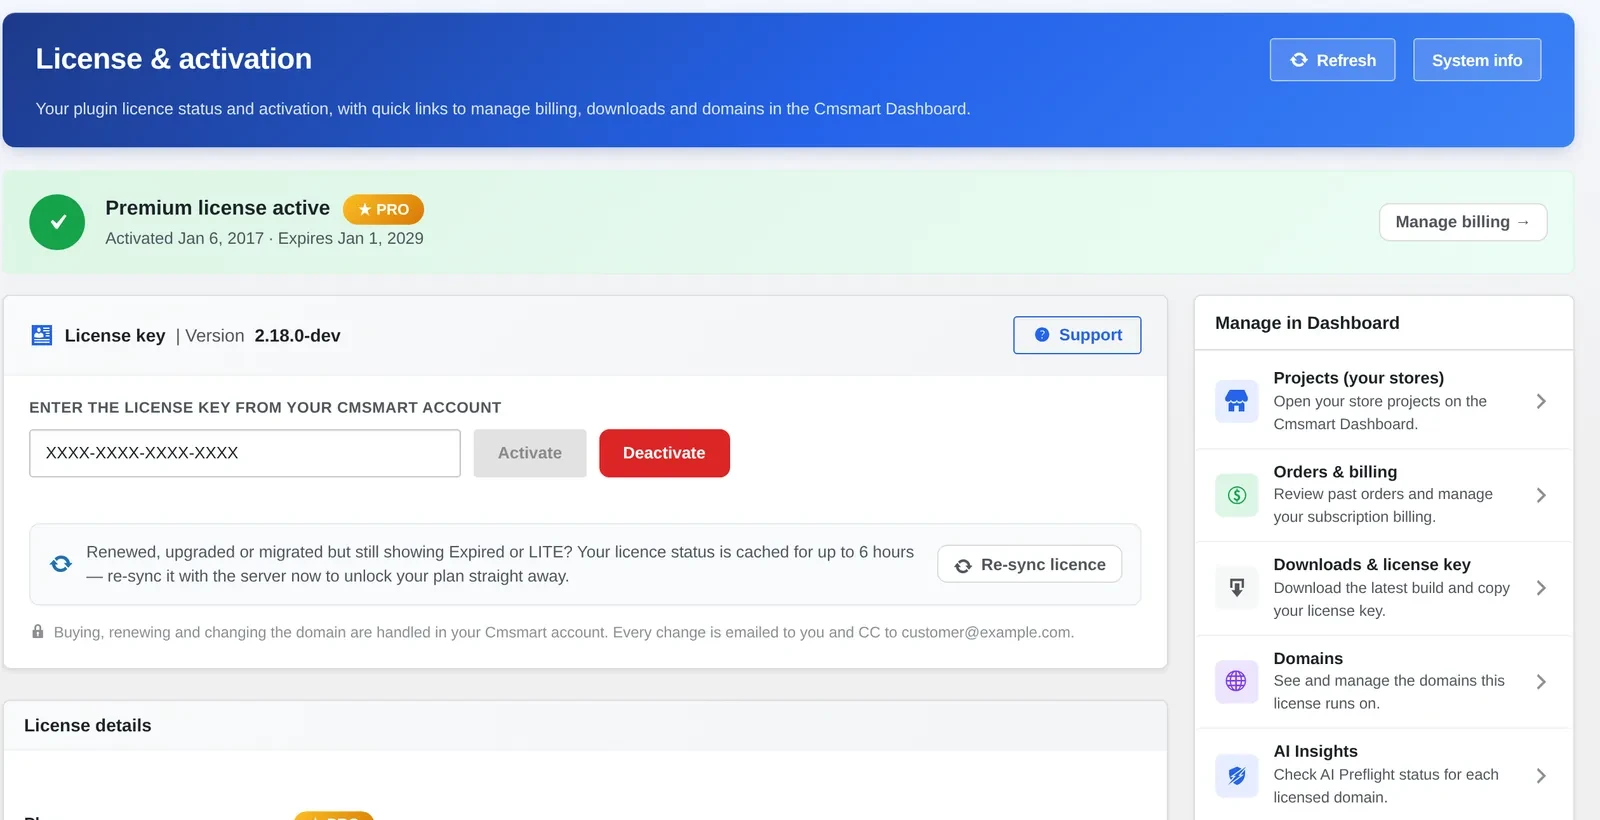The image size is (1600, 820).
Task: Deactivate the license key
Action: [x=664, y=453]
